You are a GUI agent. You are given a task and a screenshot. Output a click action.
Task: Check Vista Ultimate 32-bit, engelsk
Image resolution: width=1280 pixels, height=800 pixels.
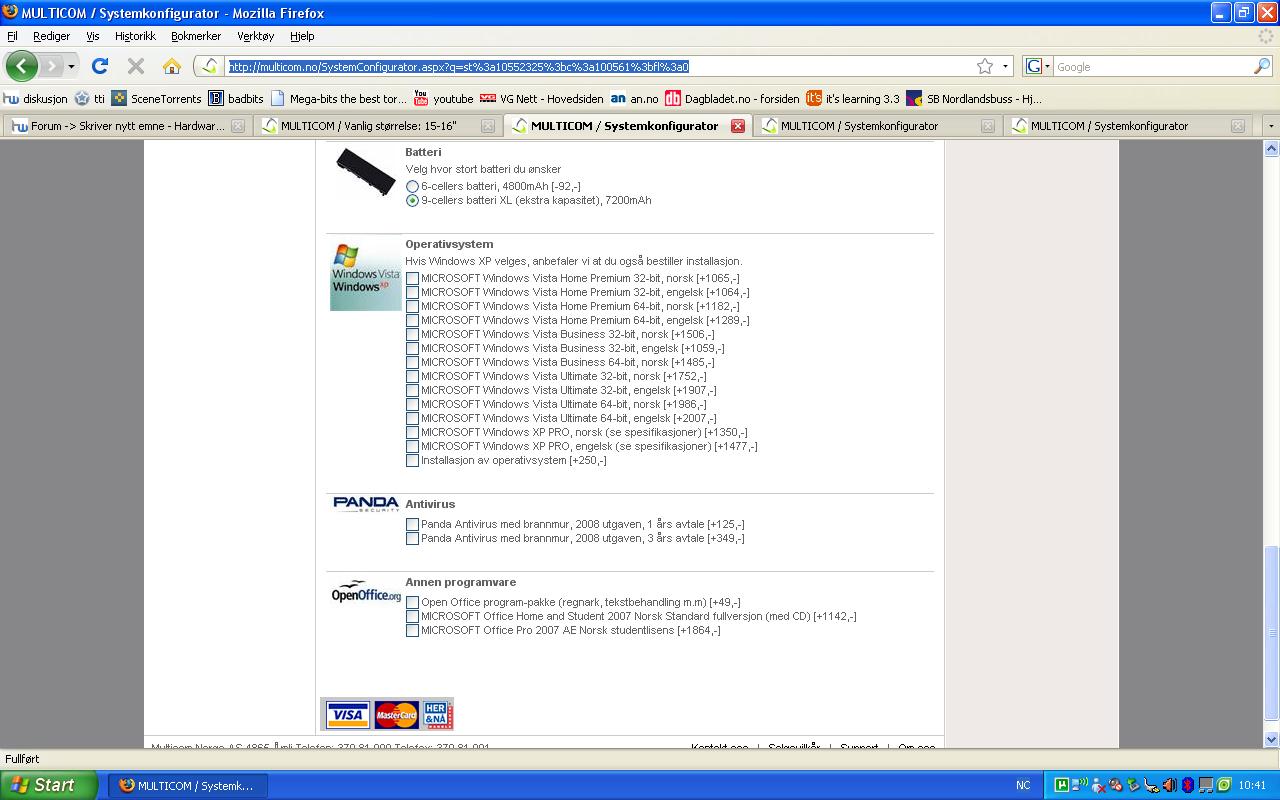(x=412, y=390)
